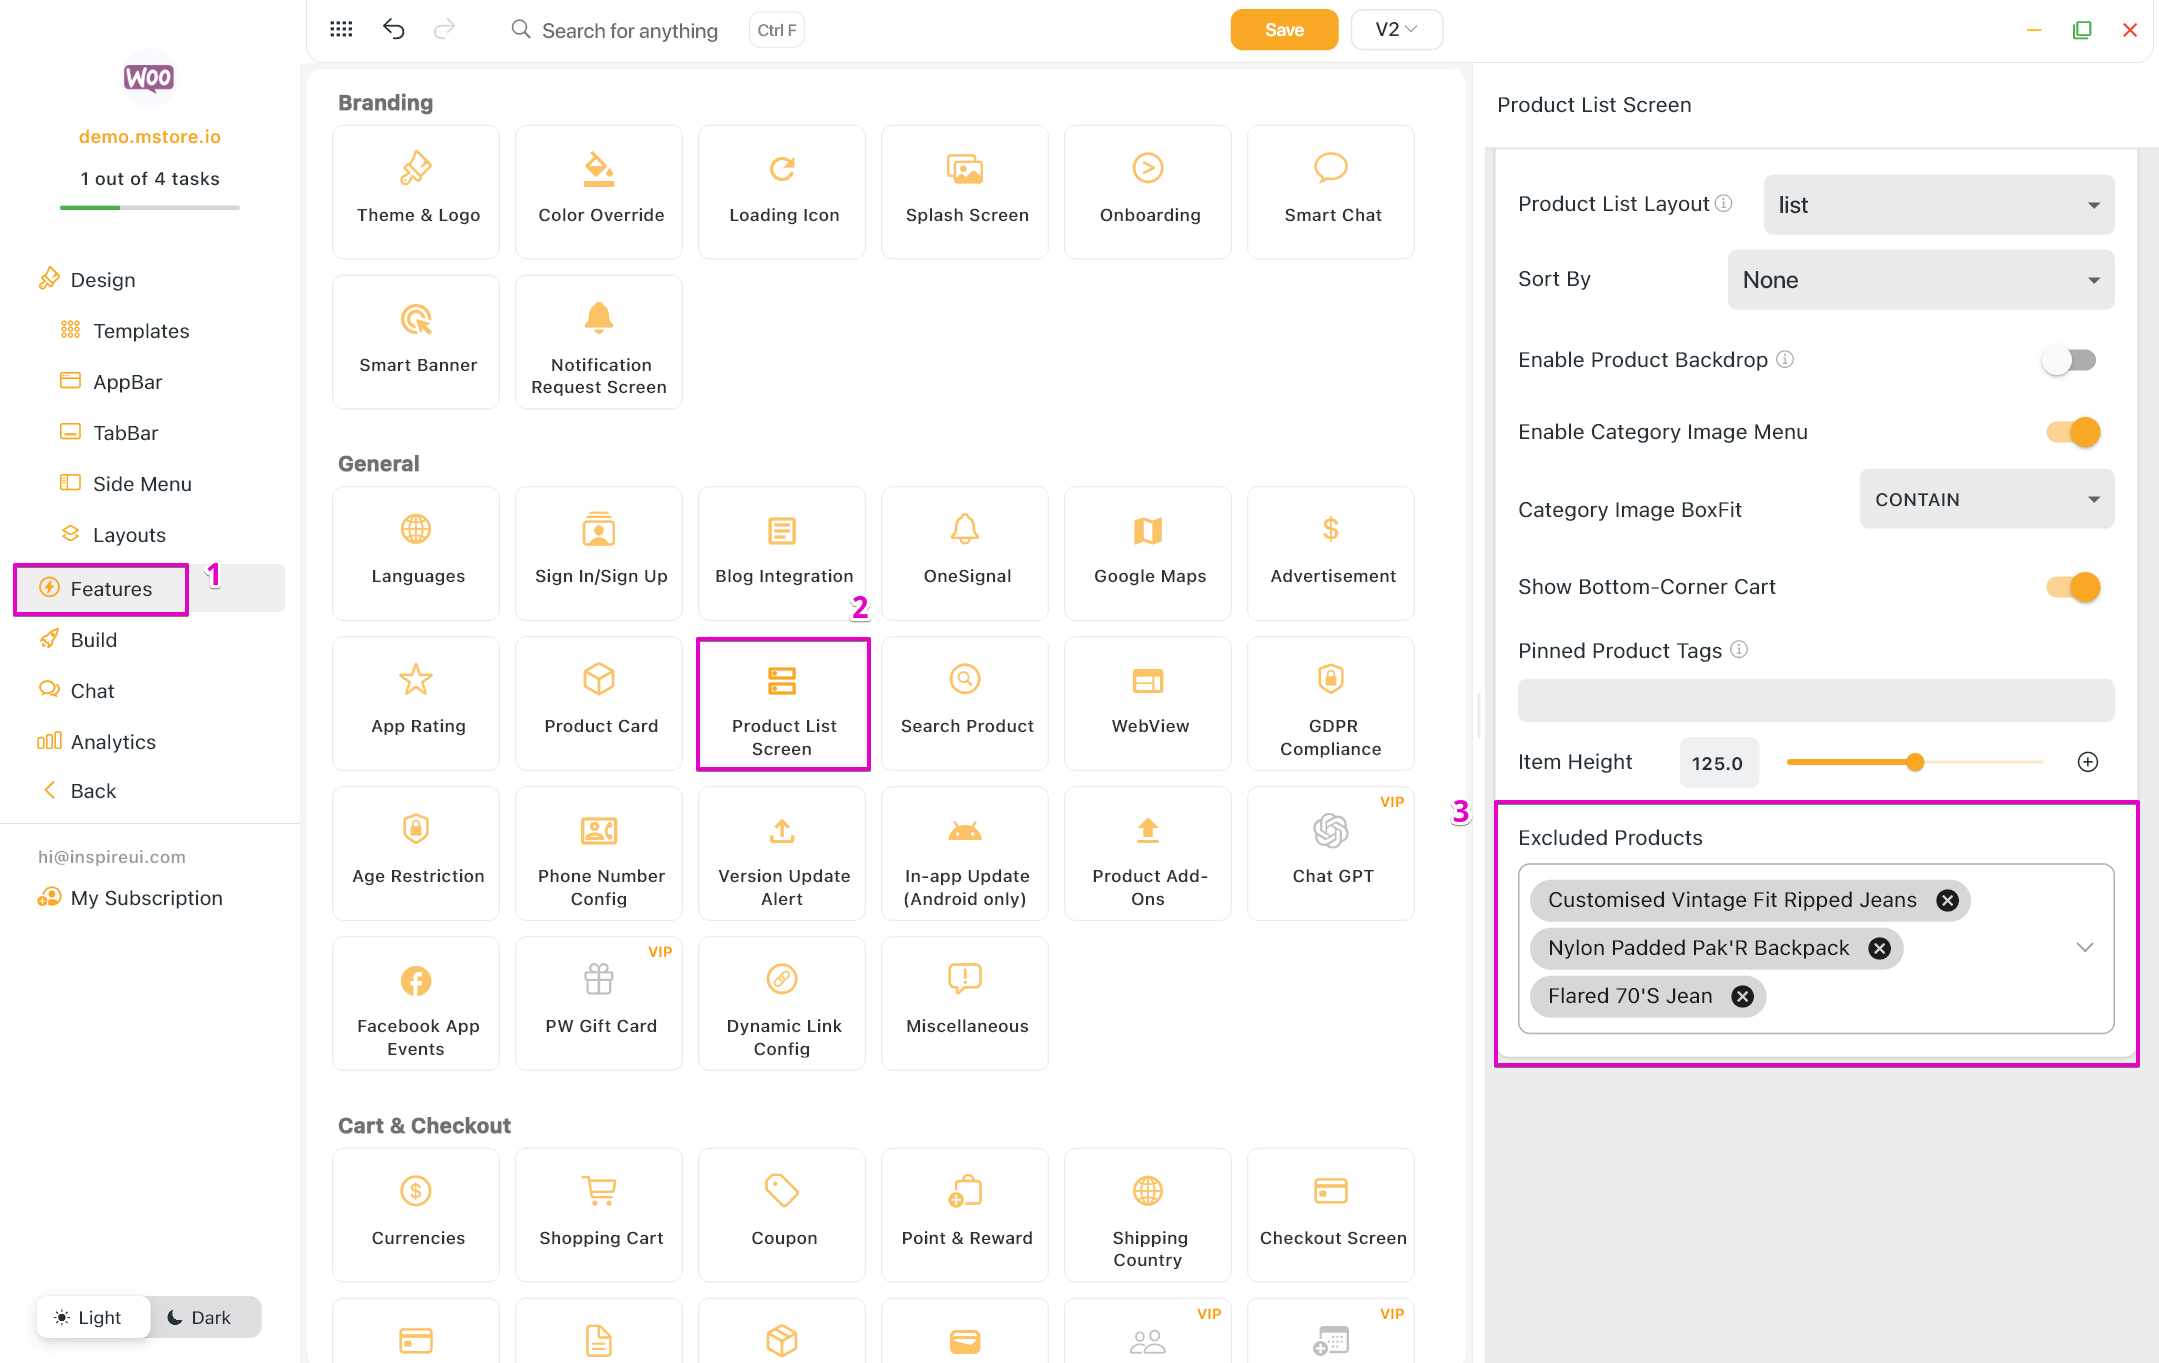Viewport: 2159px width, 1363px height.
Task: Expand the Sort By dropdown
Action: [x=1920, y=280]
